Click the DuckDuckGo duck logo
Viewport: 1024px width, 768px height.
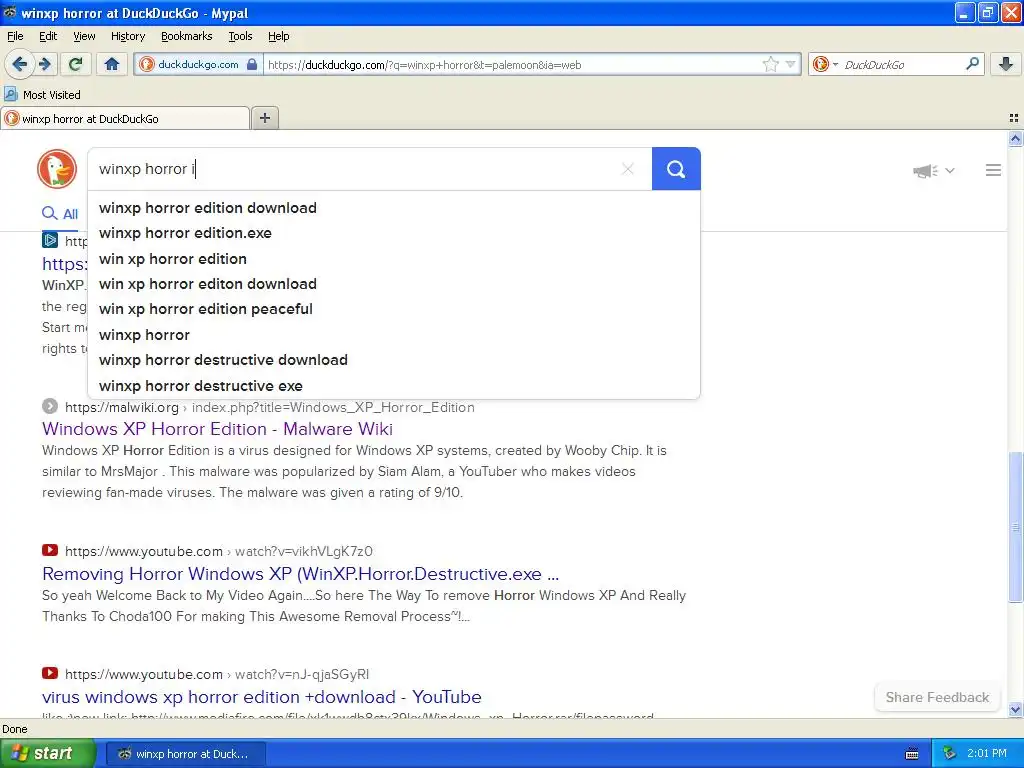[57, 168]
